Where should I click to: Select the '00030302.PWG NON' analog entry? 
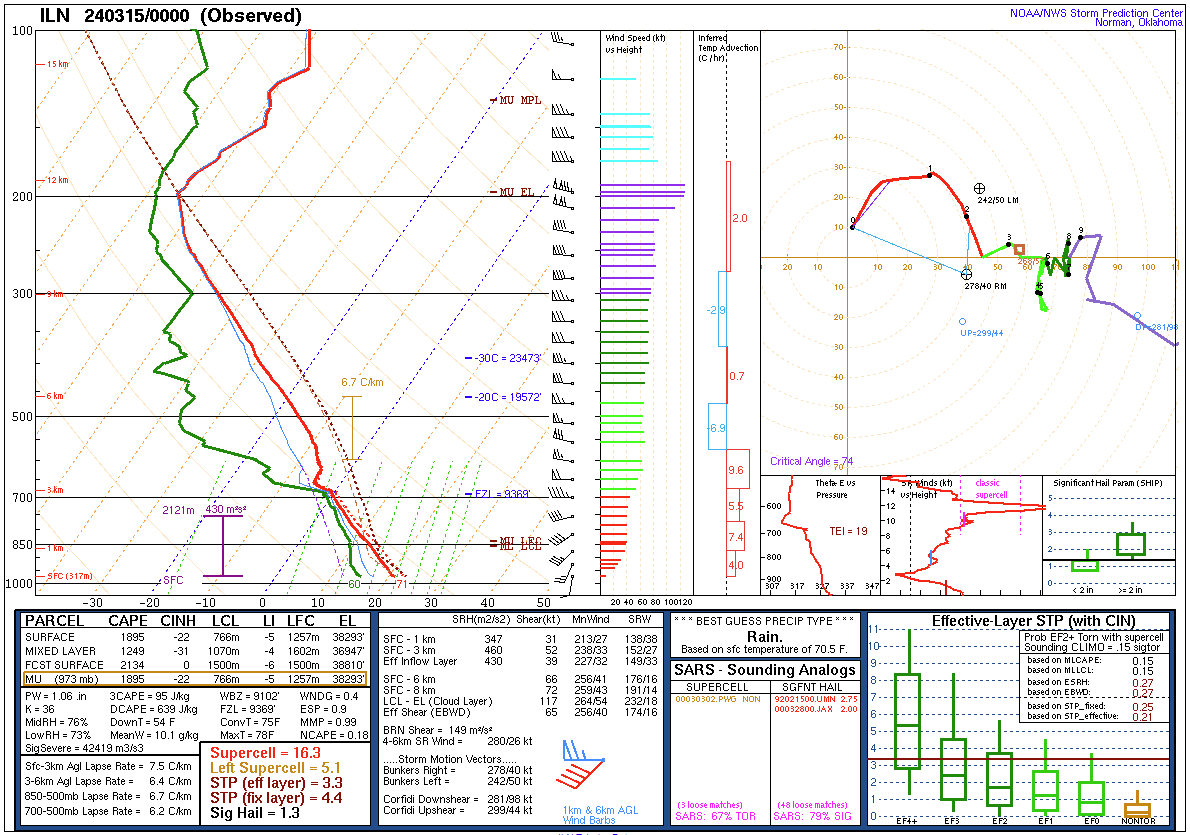pyautogui.click(x=718, y=699)
